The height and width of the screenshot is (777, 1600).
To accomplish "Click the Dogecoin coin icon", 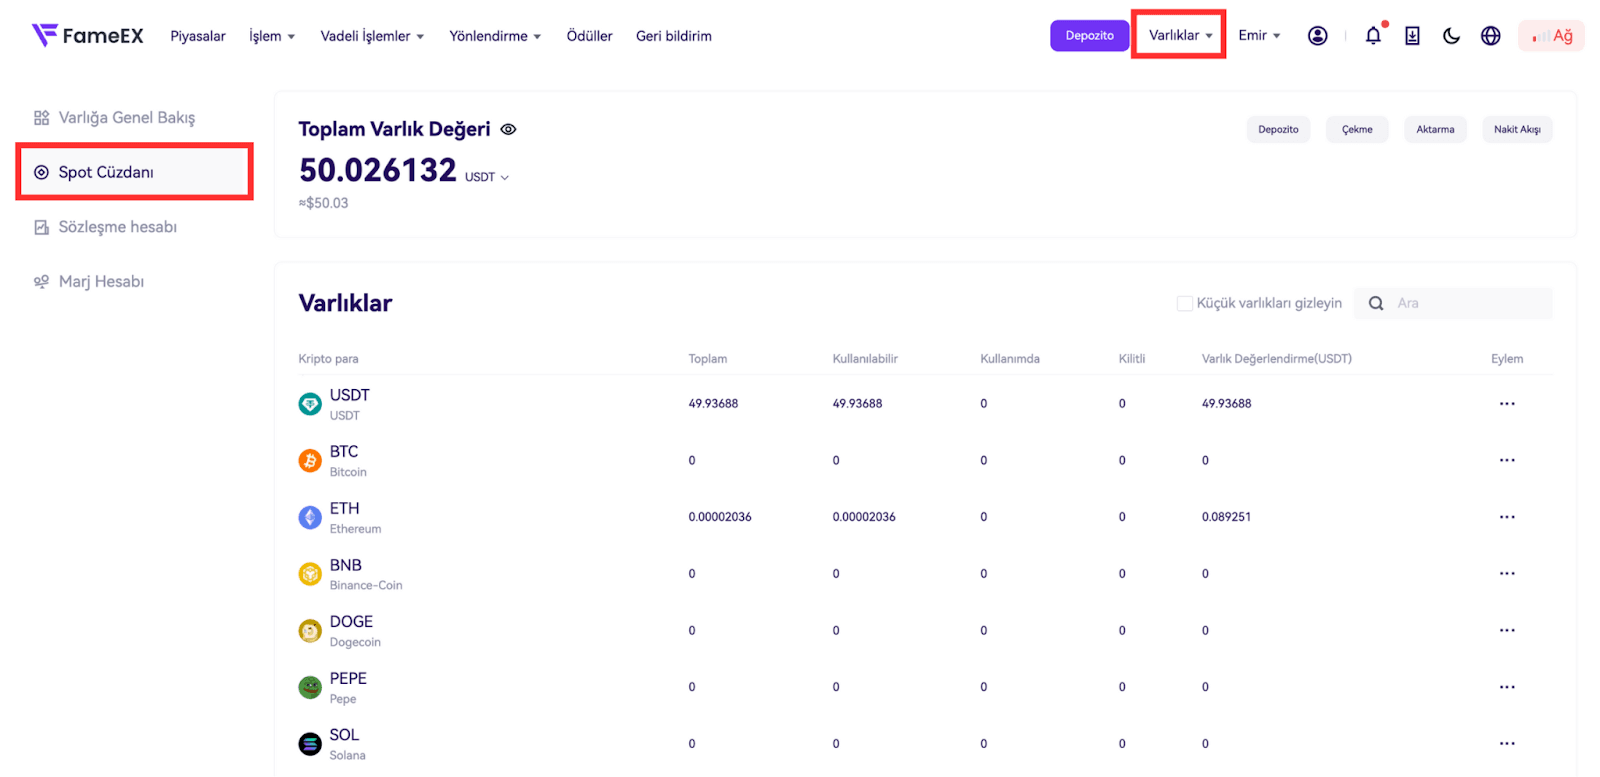I will pyautogui.click(x=310, y=631).
